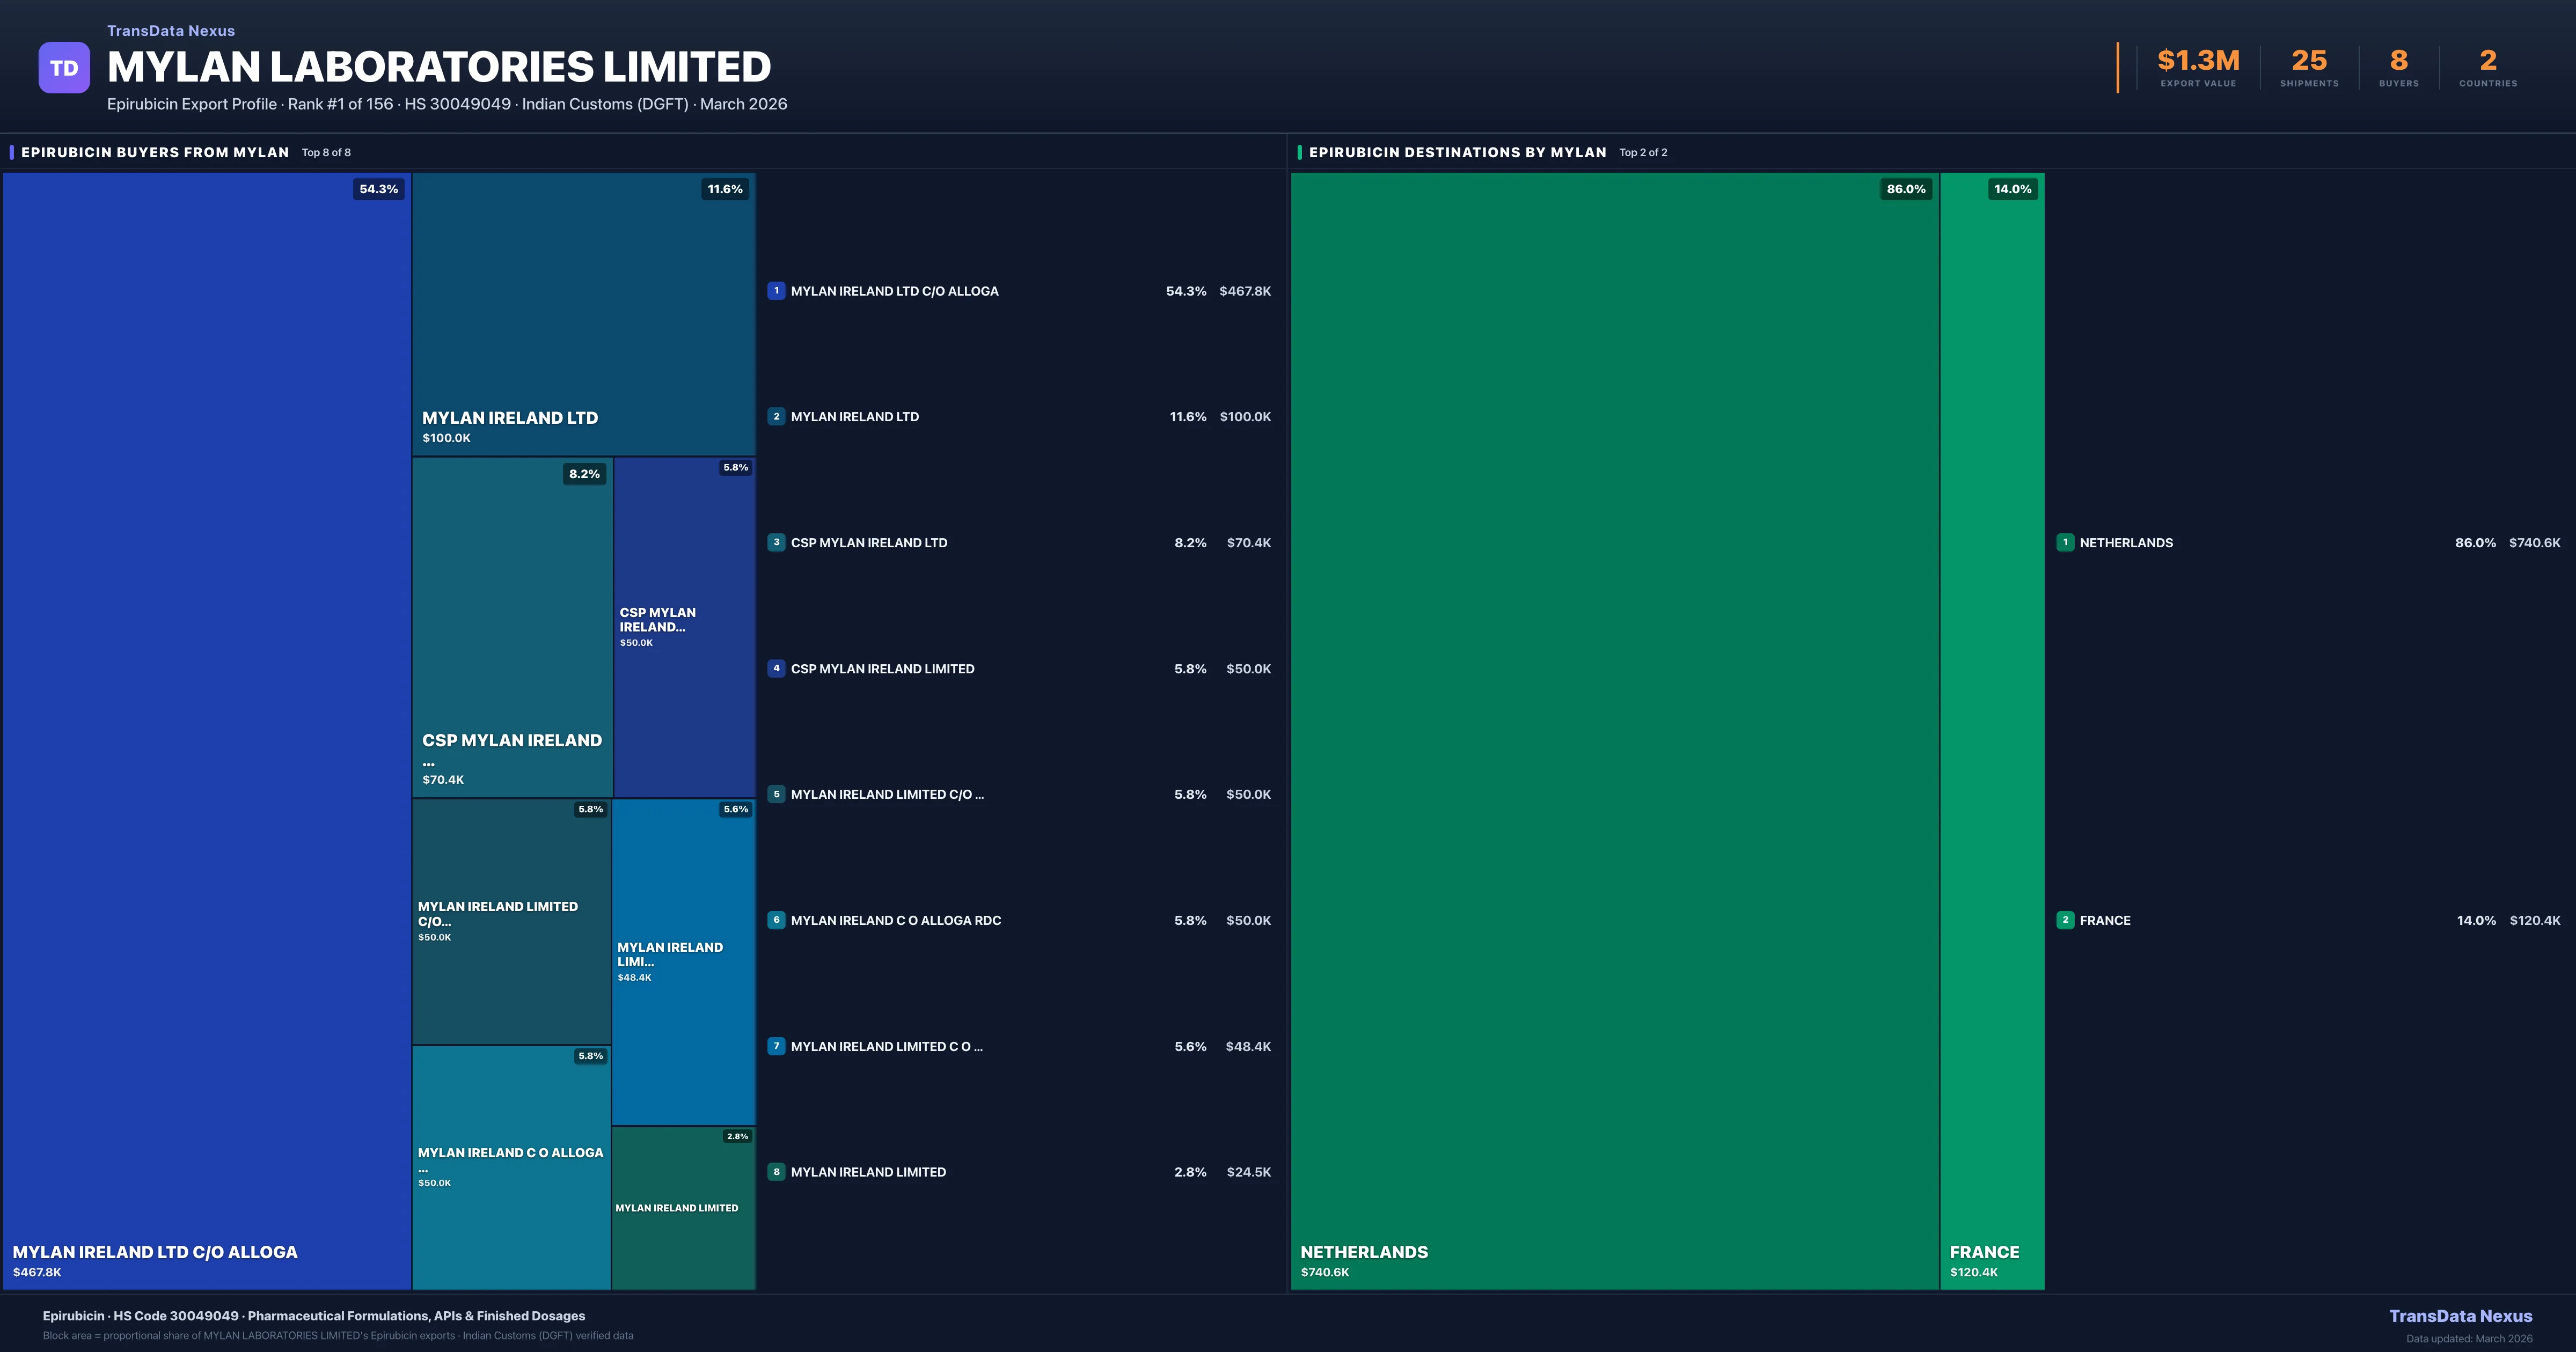The image size is (2576, 1352).
Task: Click rank 4 badge for CSP Mylan Ireland Limited
Action: (x=776, y=669)
